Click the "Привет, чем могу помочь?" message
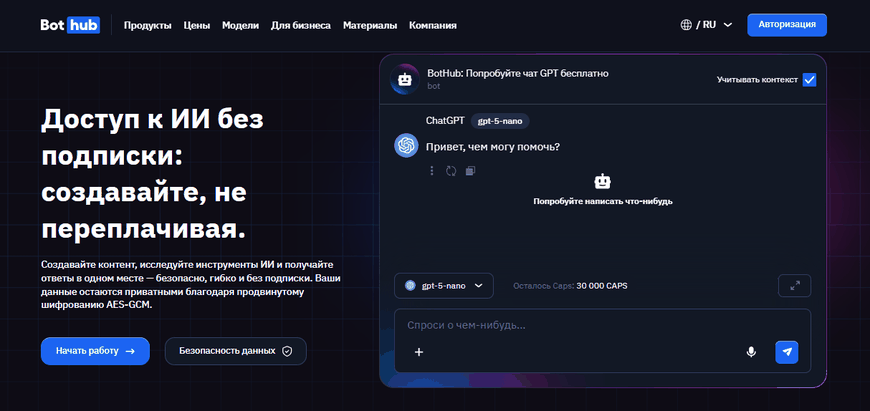Screen dimensions: 870x411 [493, 147]
